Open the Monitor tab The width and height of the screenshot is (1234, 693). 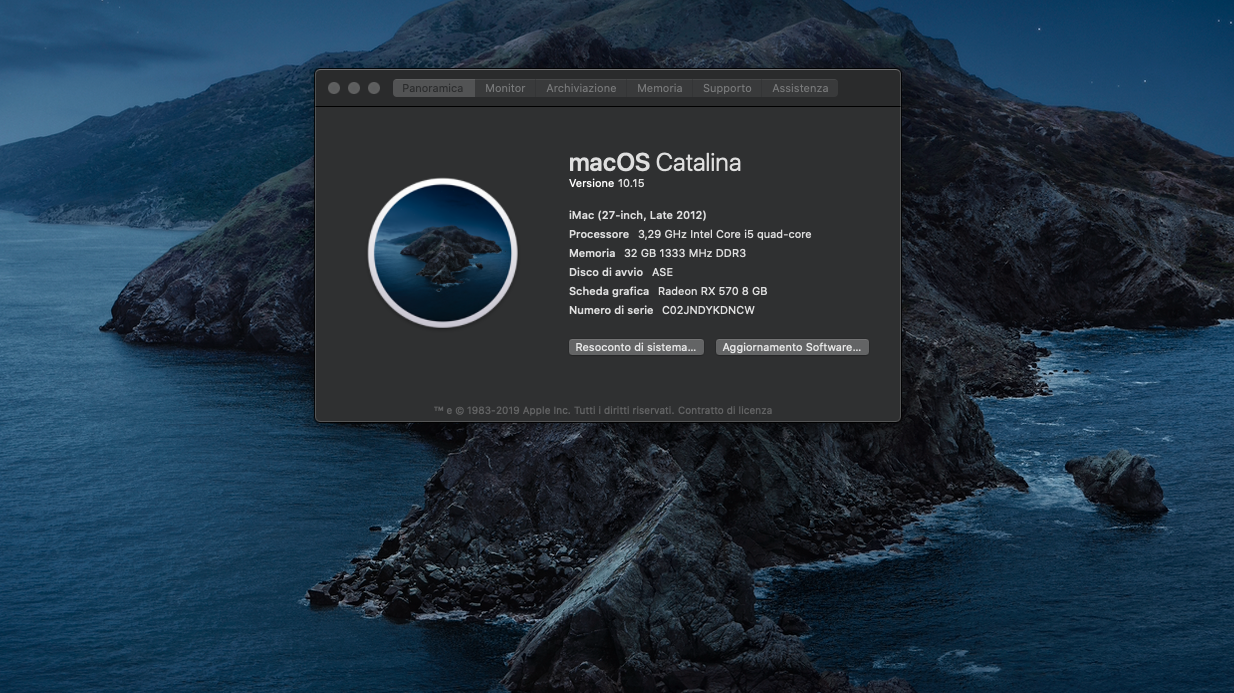tap(505, 88)
